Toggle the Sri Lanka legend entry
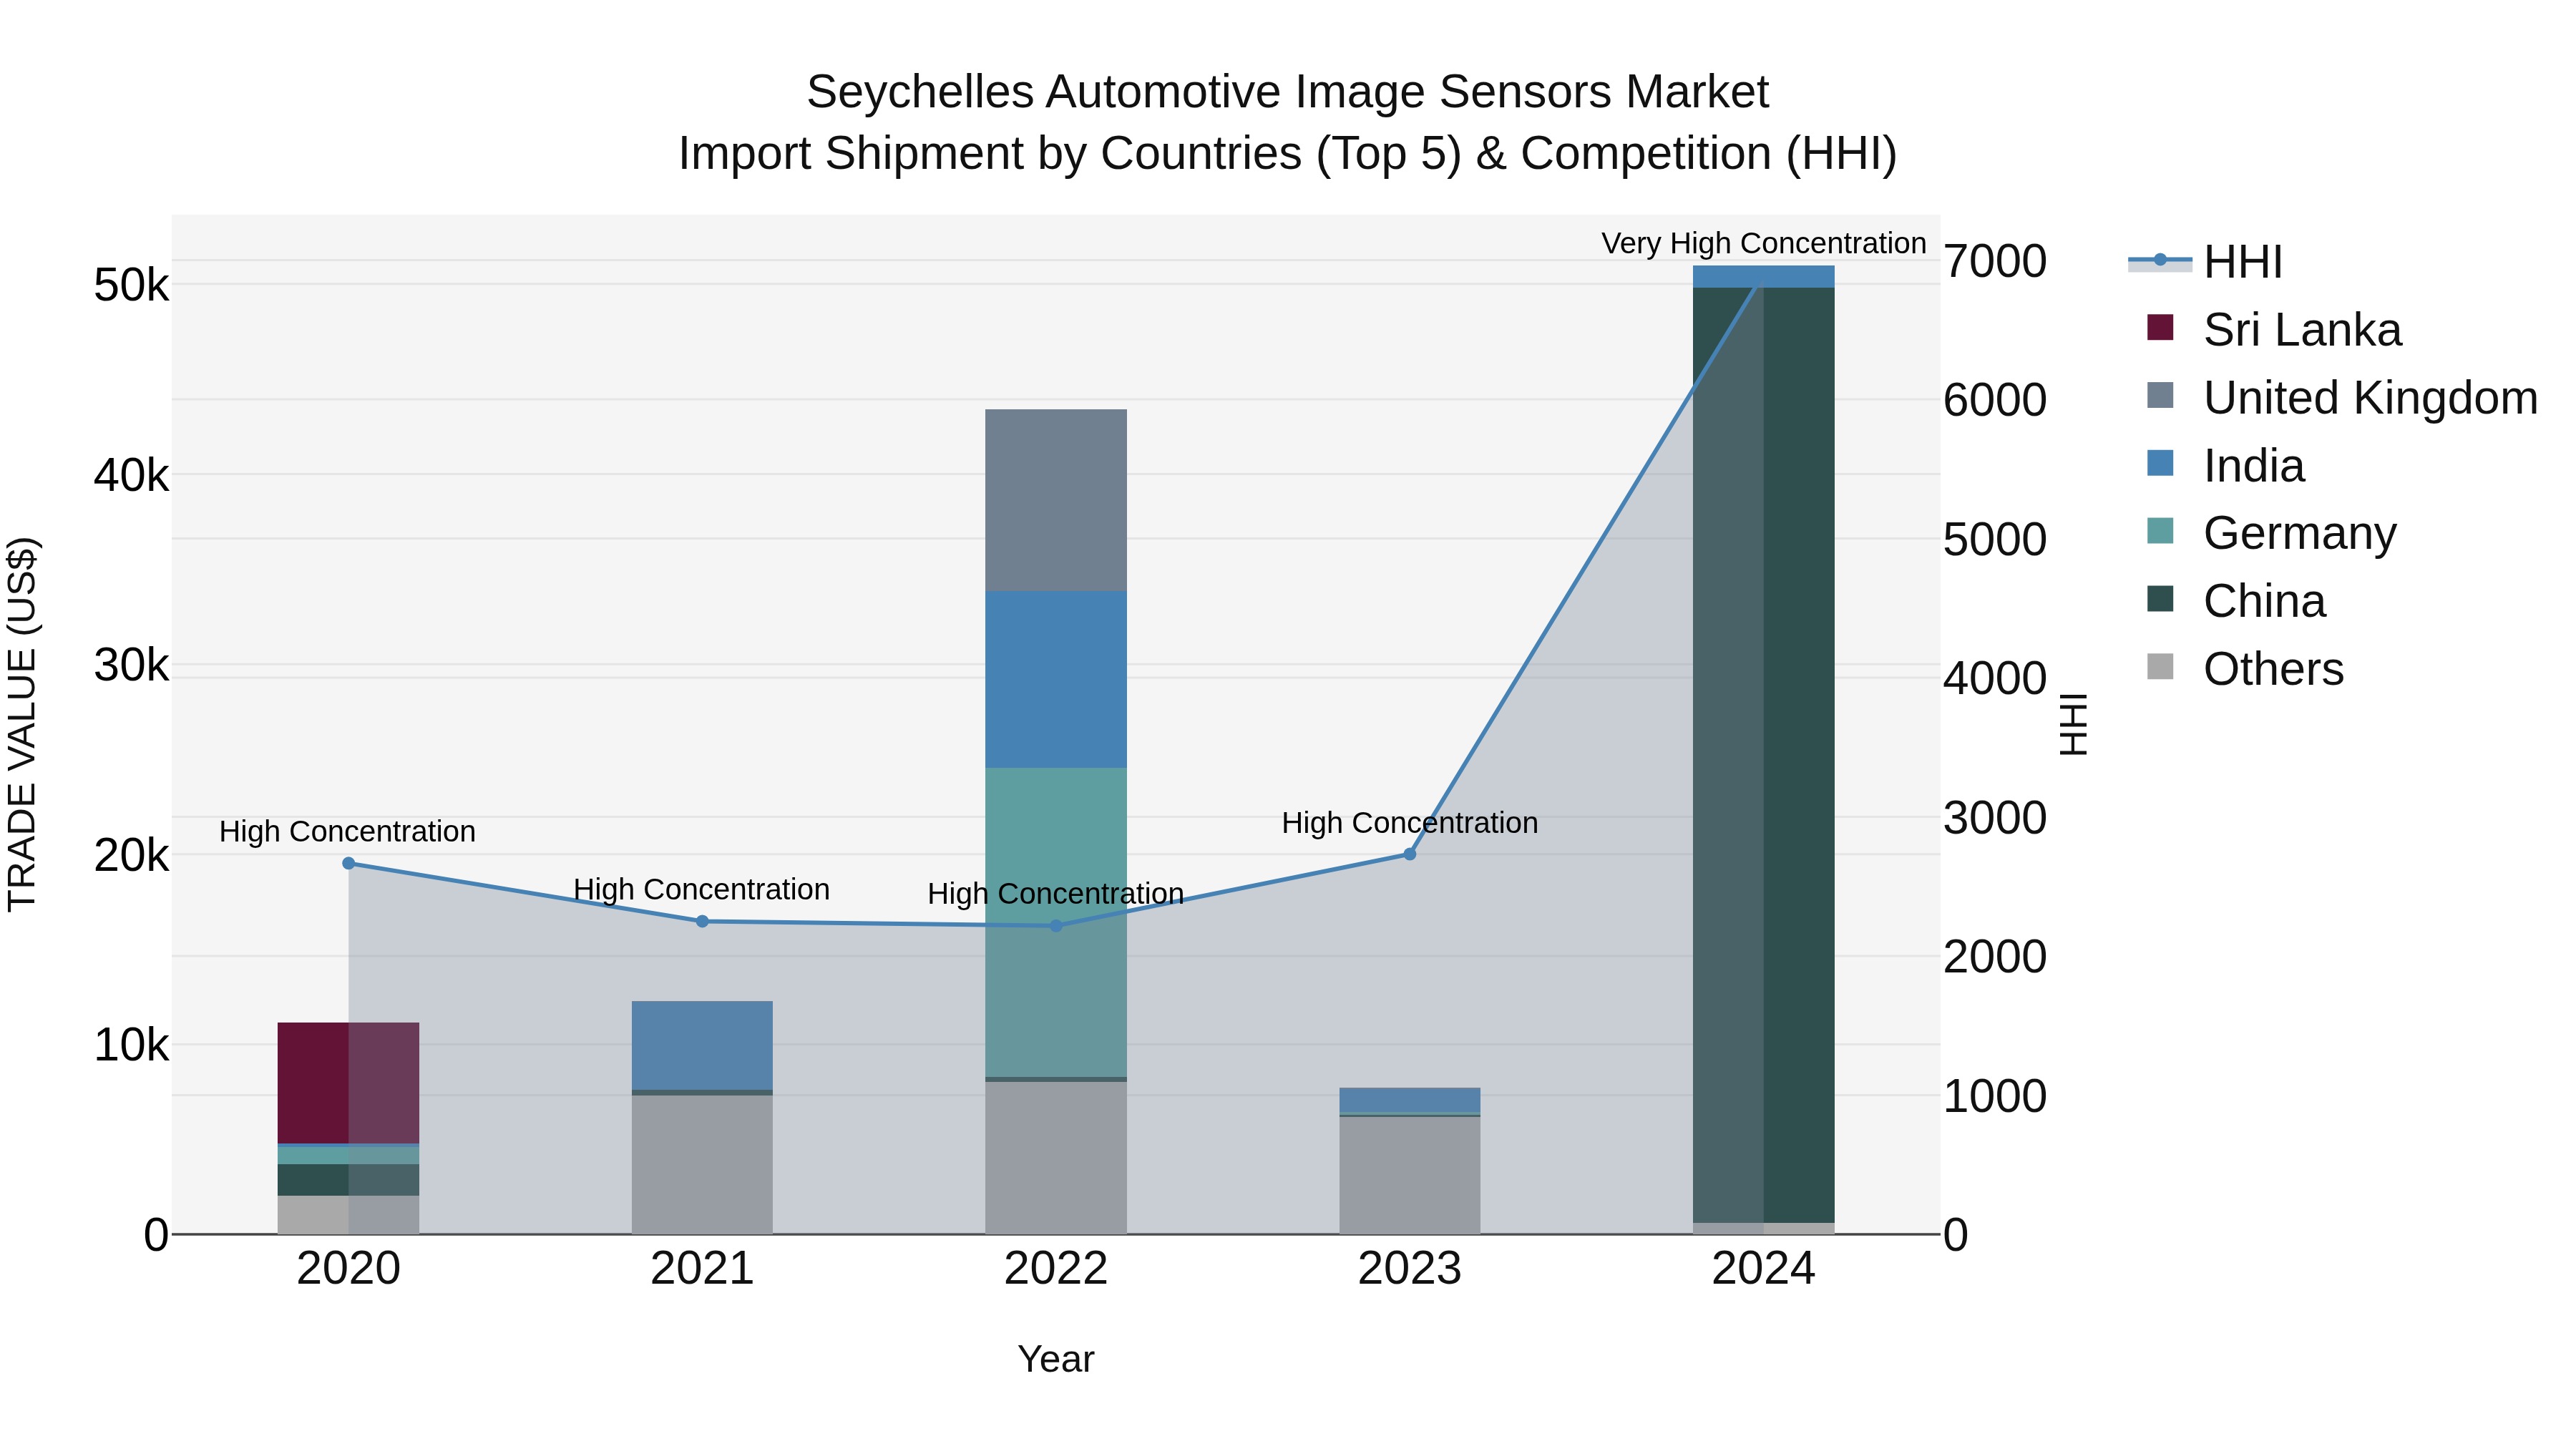The image size is (2576, 1449). (x=2274, y=330)
